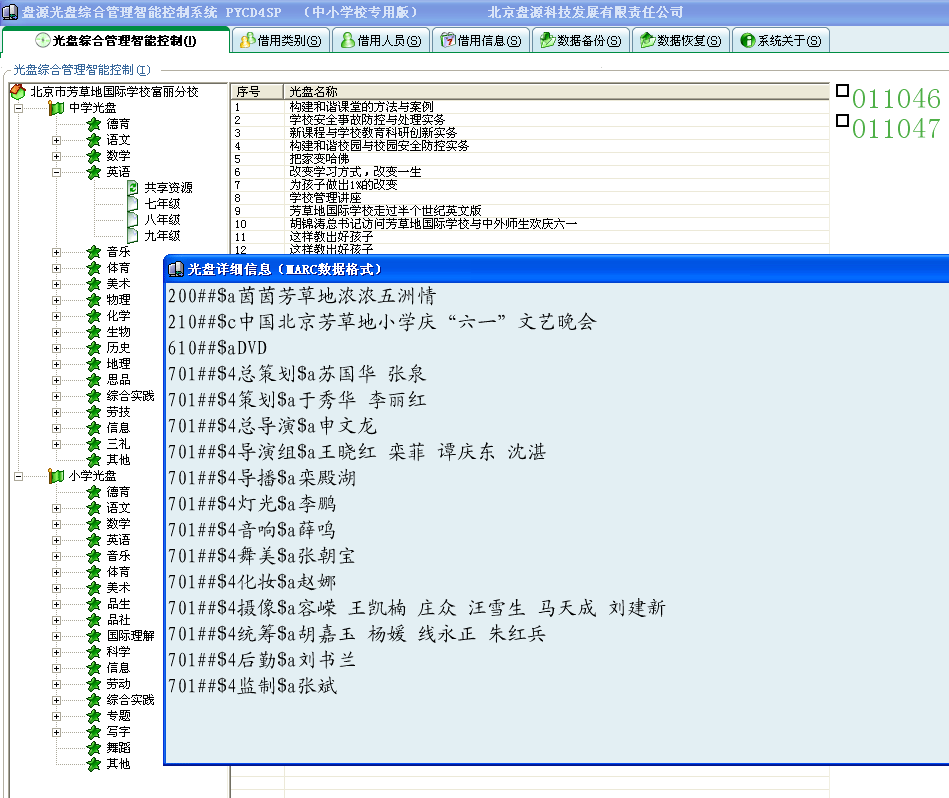Screen dimensions: 949x798
Task: Click disc number 011047
Action: point(896,128)
